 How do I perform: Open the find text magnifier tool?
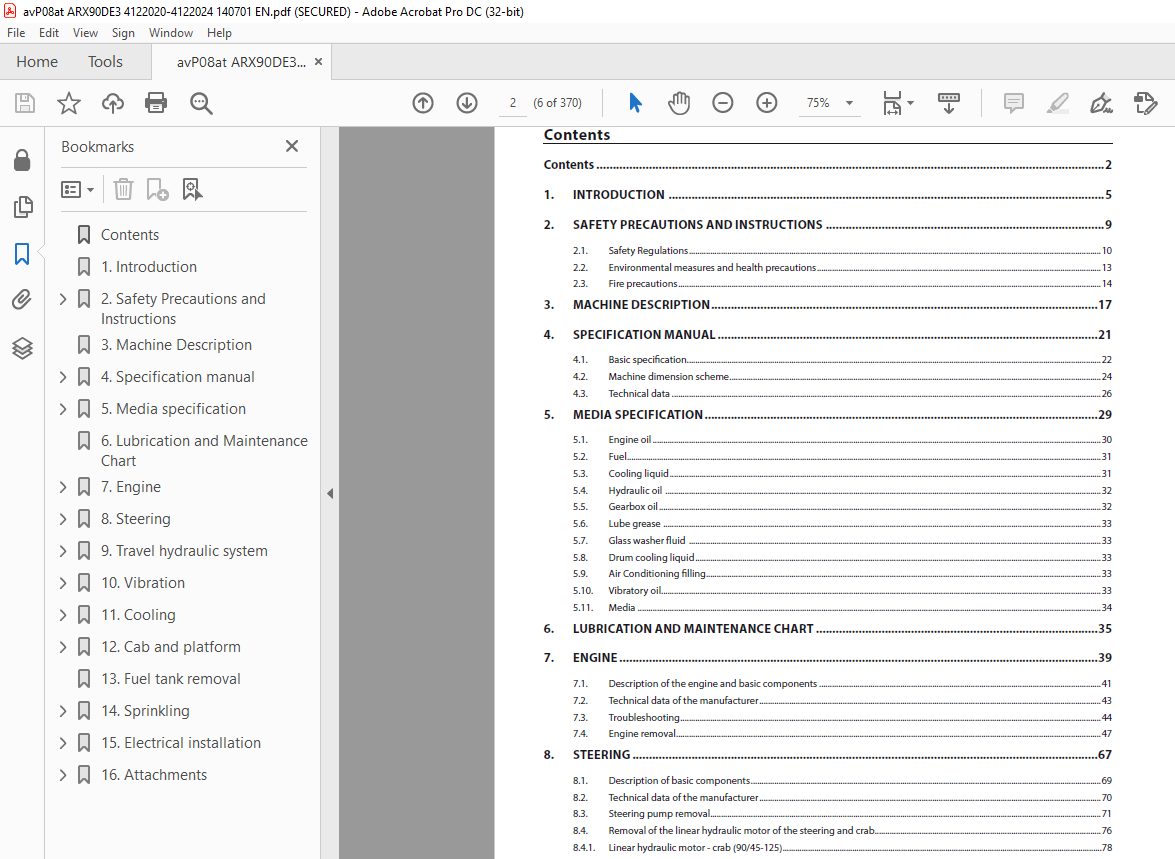pos(201,103)
